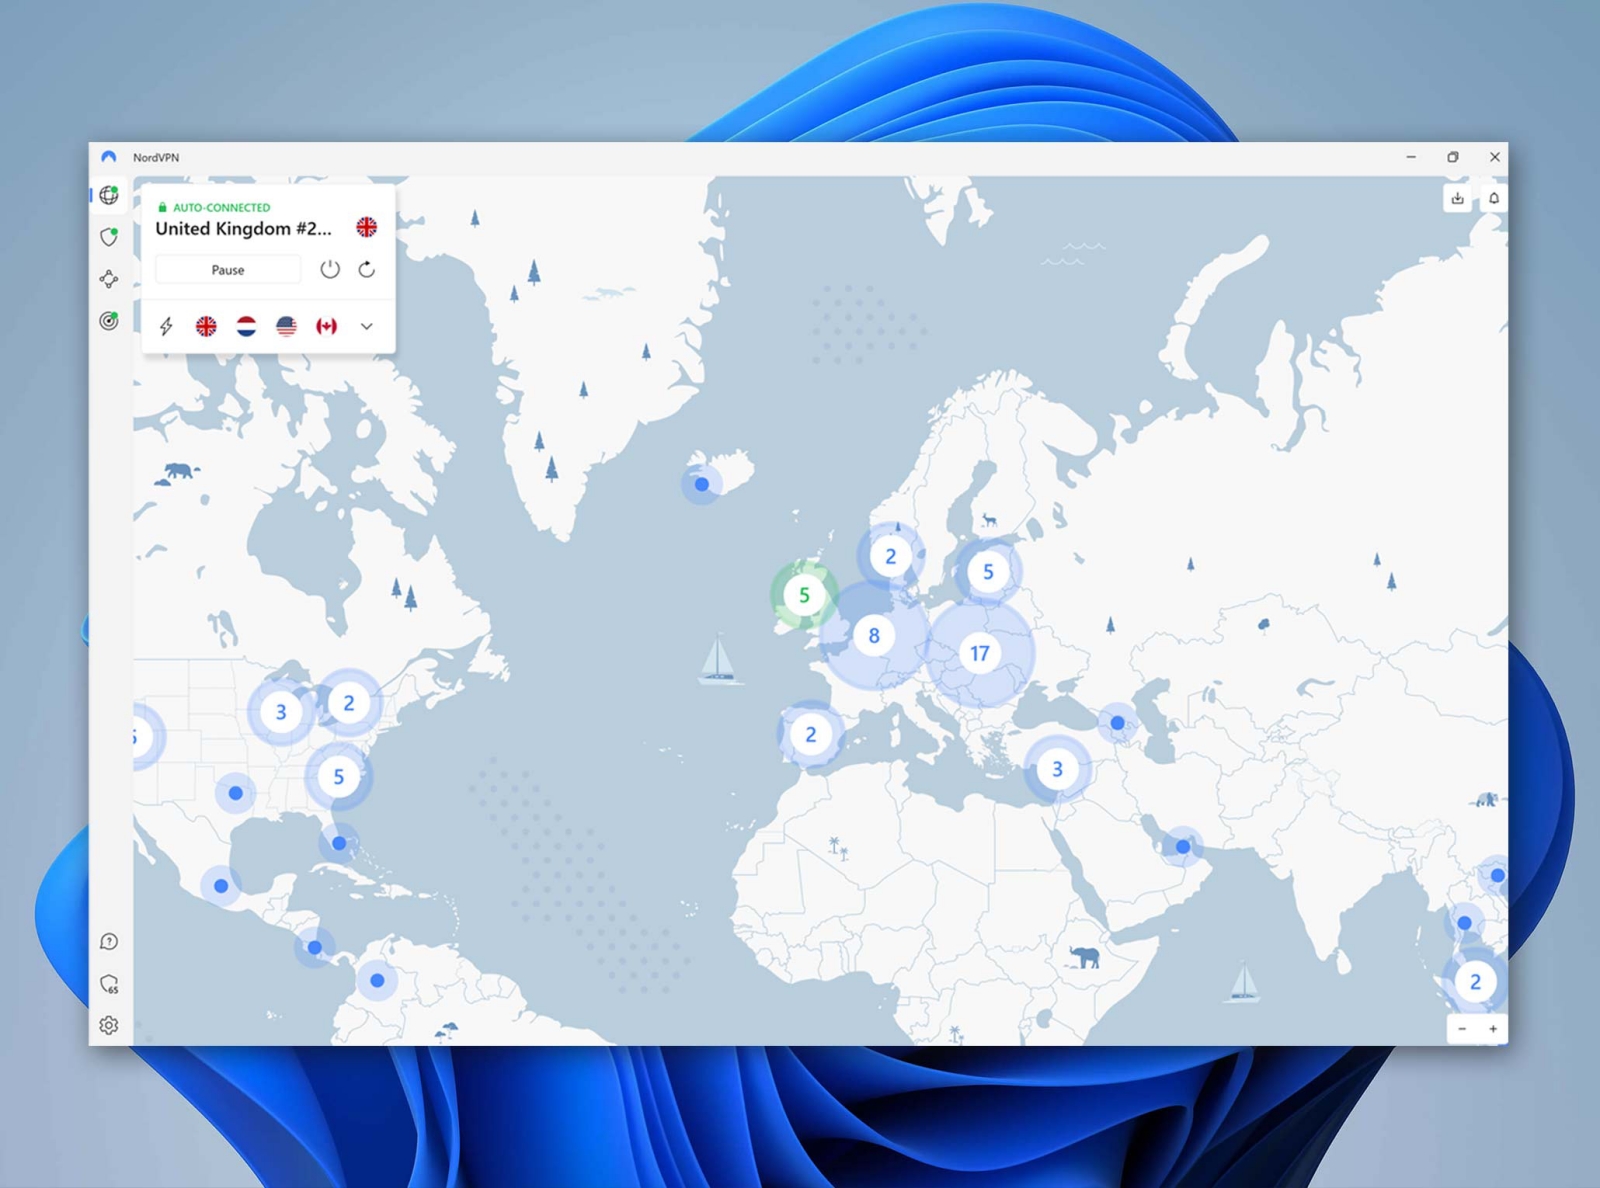Disconnect VPN using the power button
Viewport: 1600px width, 1188px height.
click(330, 270)
